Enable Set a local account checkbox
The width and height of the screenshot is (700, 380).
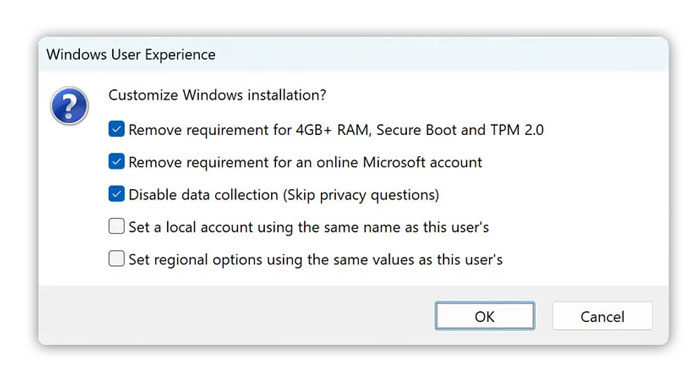point(116,226)
